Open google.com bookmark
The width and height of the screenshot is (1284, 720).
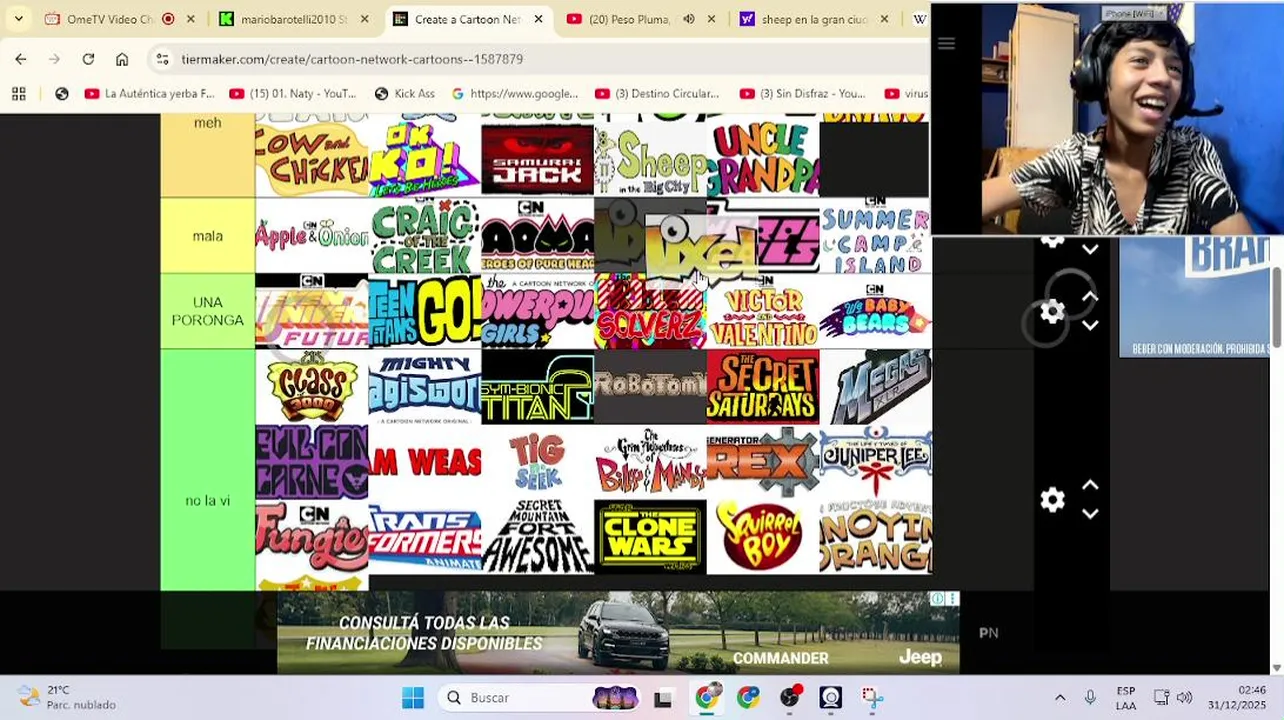coord(515,94)
